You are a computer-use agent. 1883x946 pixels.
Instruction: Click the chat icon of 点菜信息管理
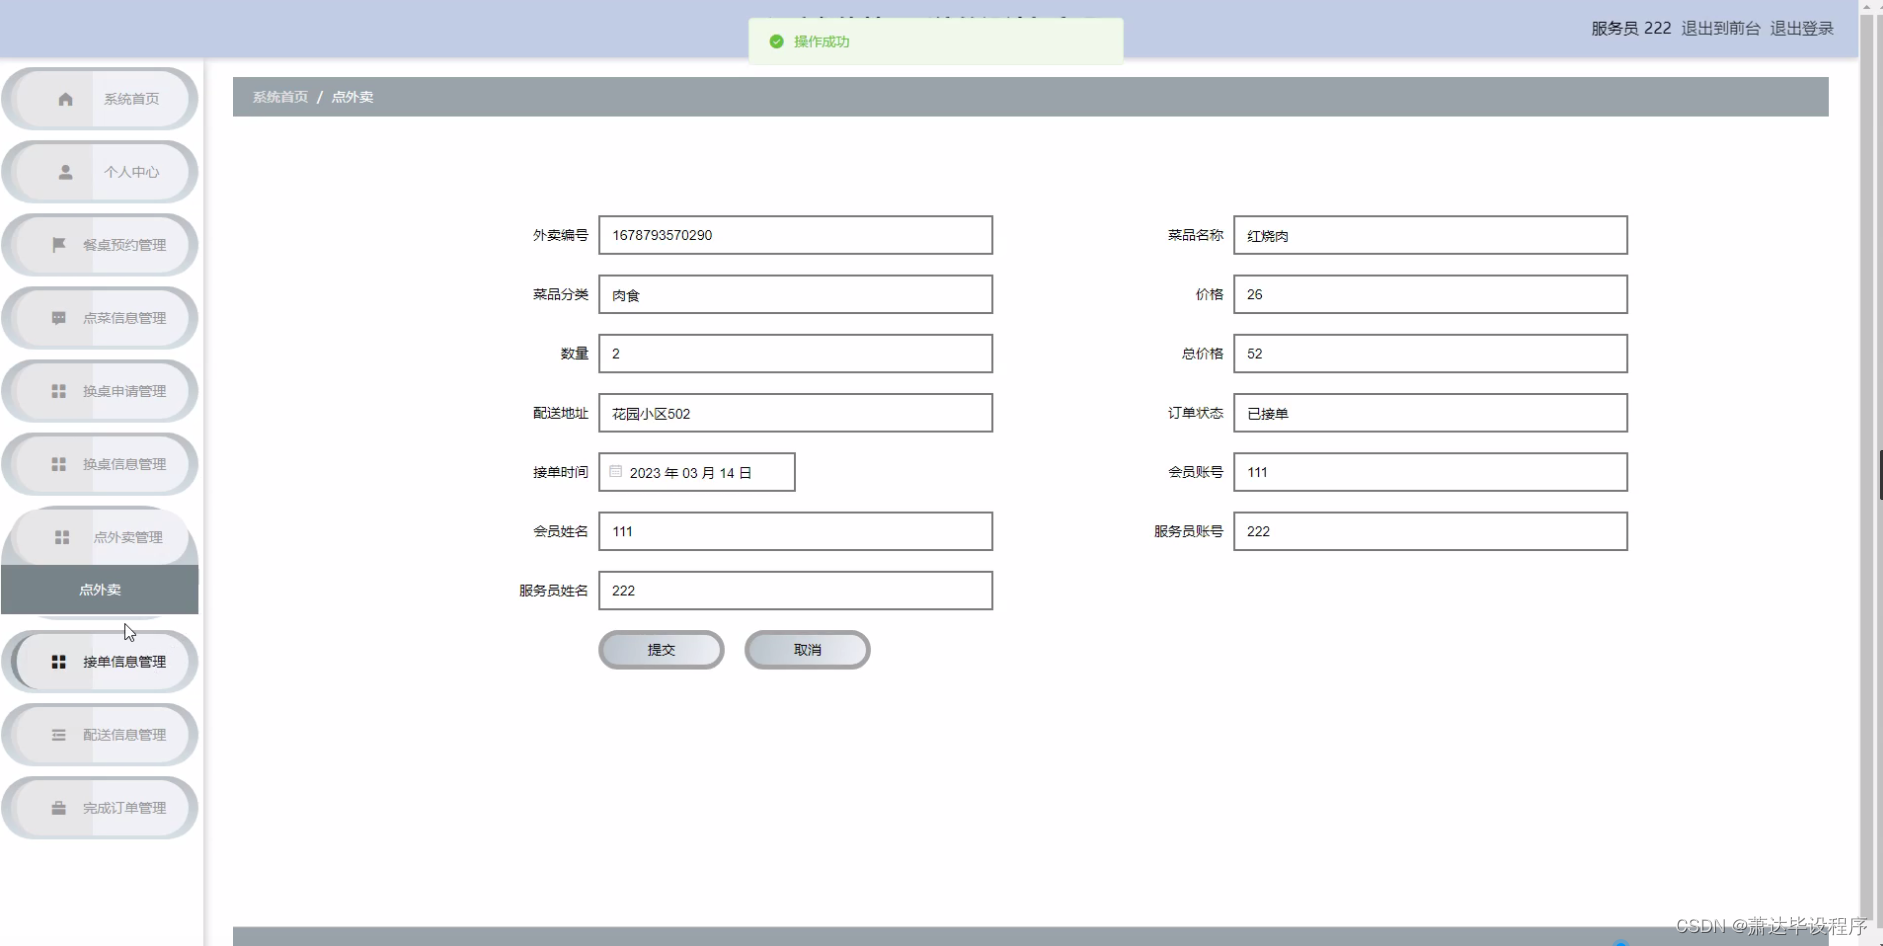click(59, 318)
